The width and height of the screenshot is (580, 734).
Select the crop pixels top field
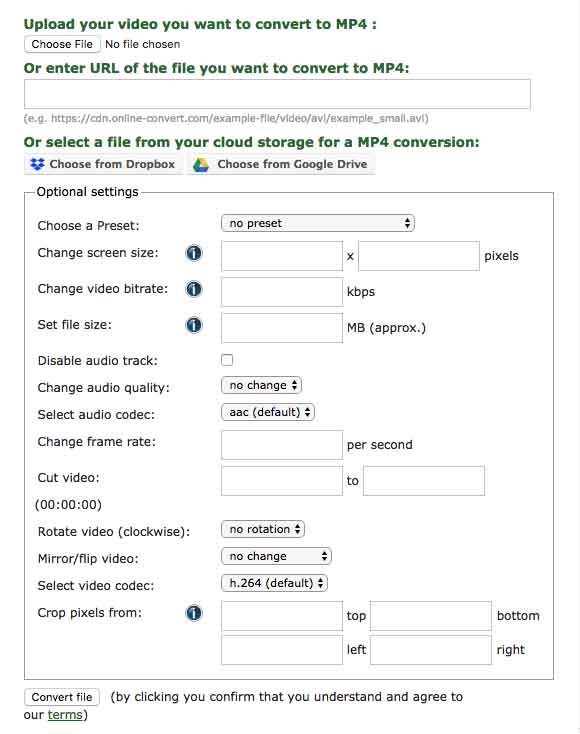tap(282, 616)
